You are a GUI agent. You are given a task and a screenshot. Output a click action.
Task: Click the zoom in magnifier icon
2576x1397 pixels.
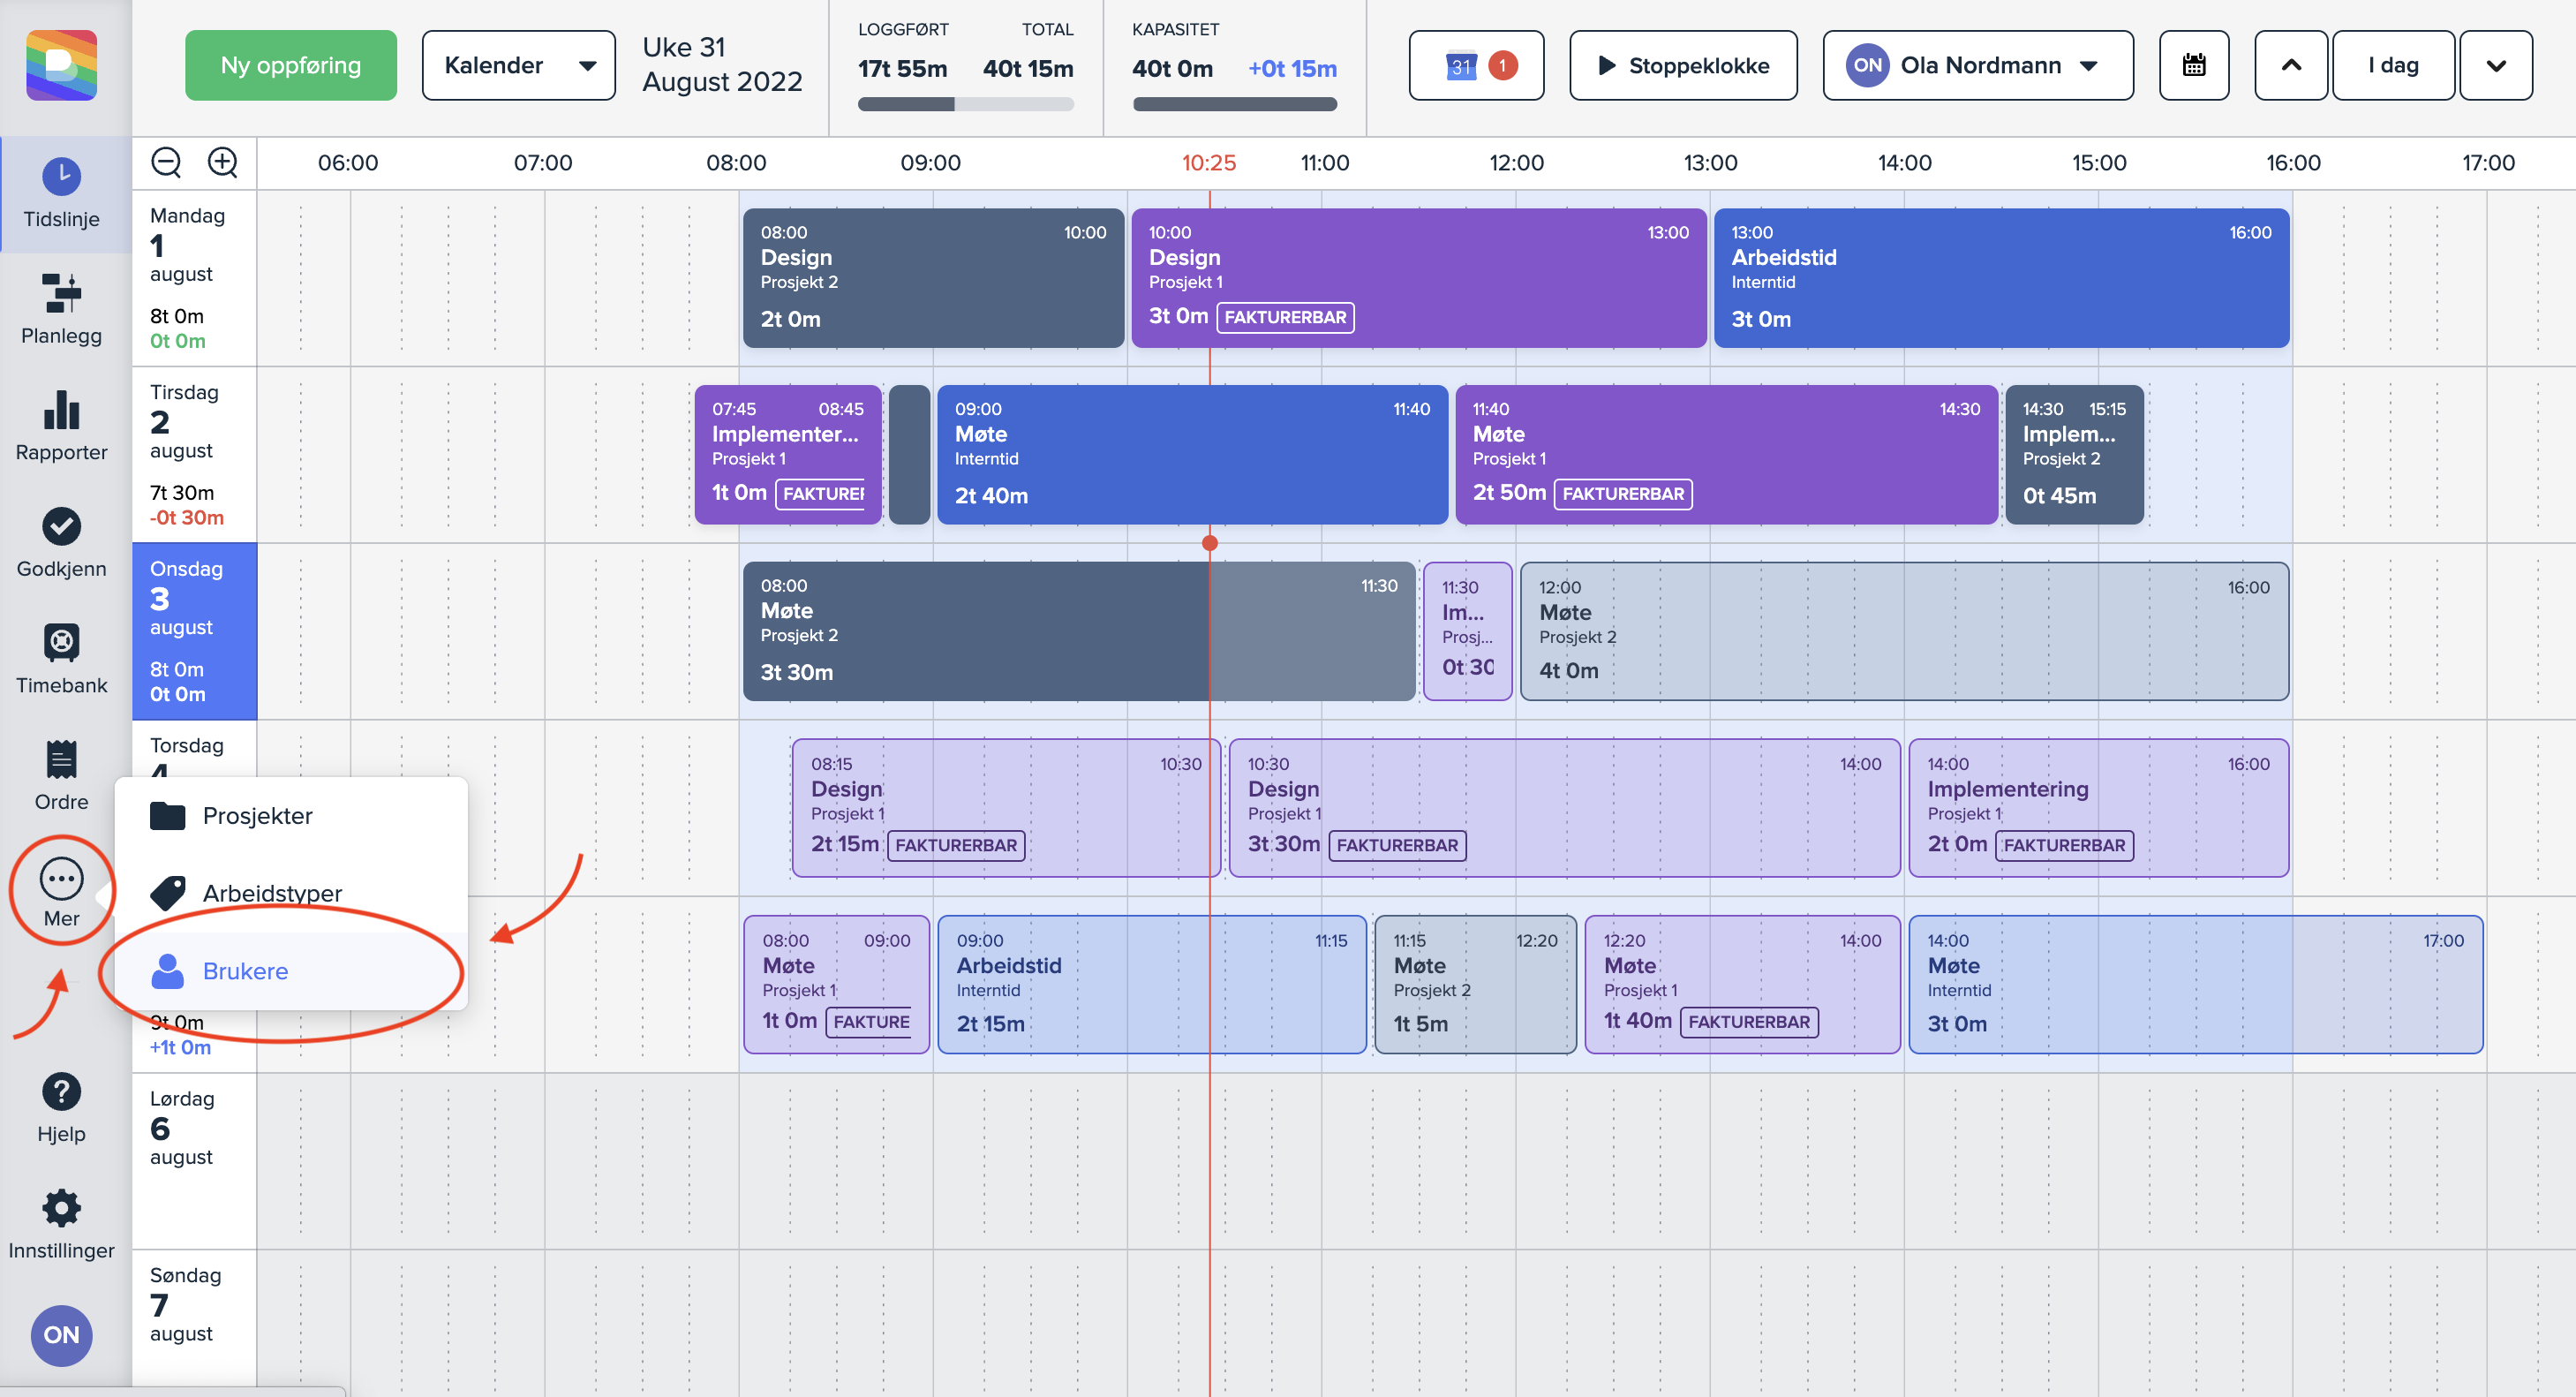[x=222, y=162]
